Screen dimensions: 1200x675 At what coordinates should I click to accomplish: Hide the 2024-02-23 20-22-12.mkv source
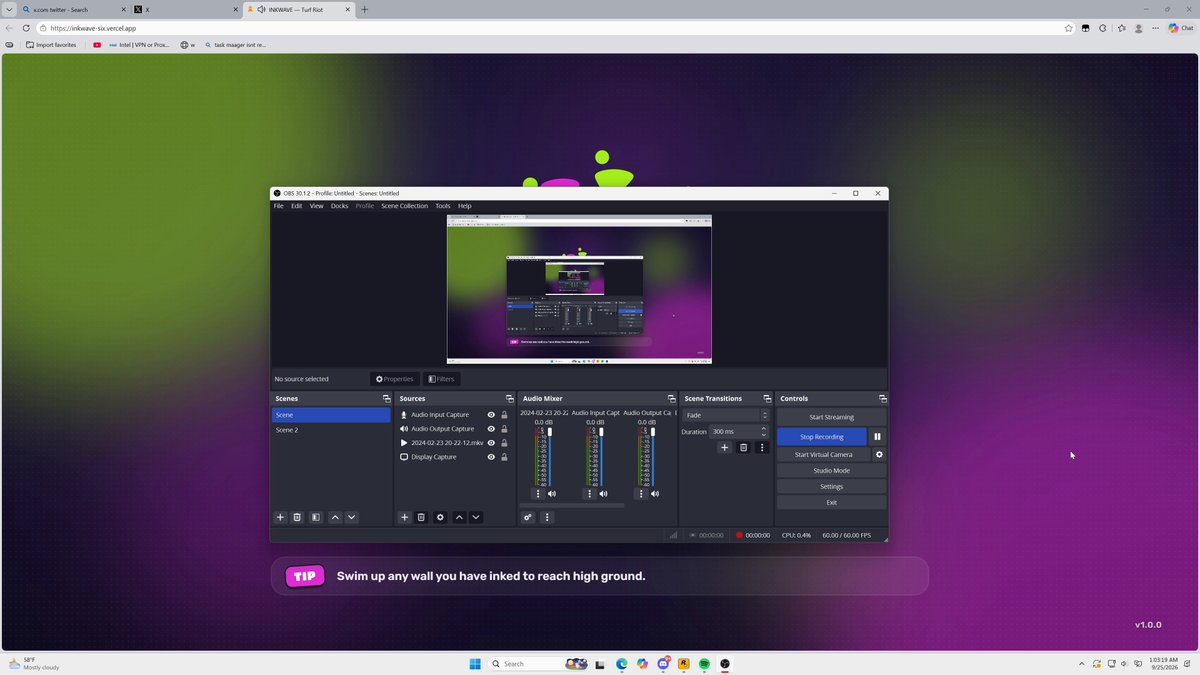(491, 443)
